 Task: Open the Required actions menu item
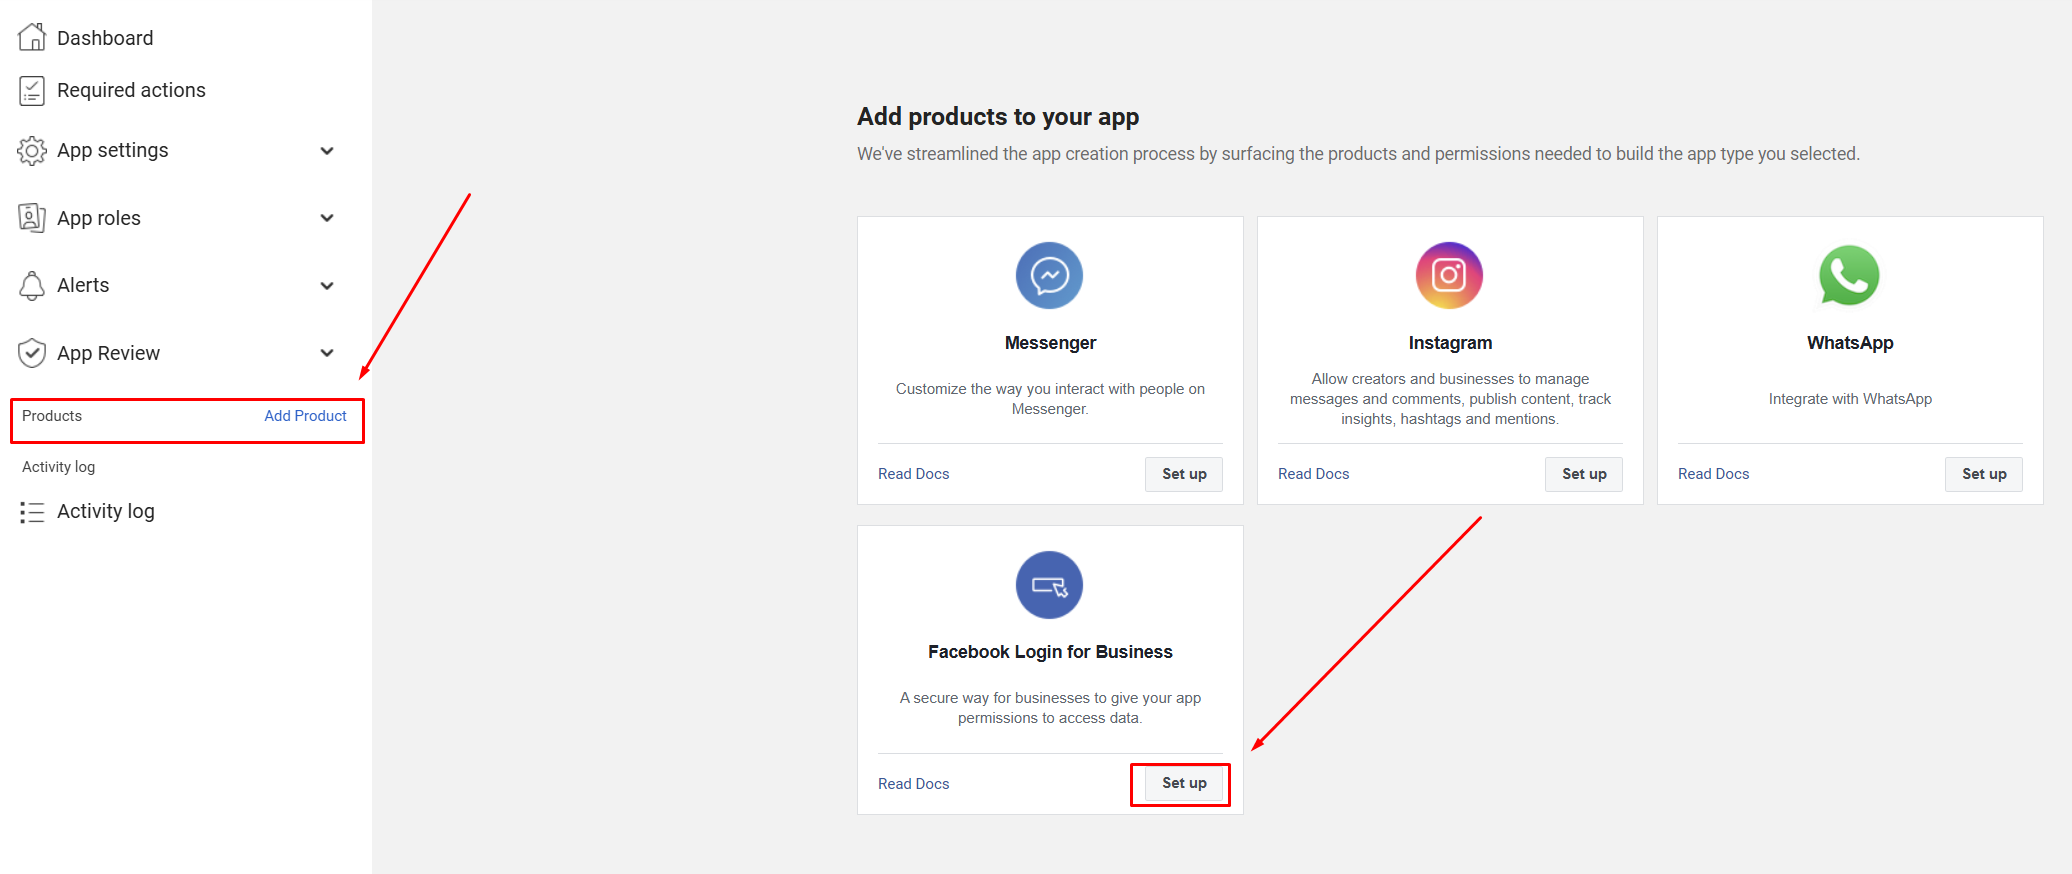point(131,91)
